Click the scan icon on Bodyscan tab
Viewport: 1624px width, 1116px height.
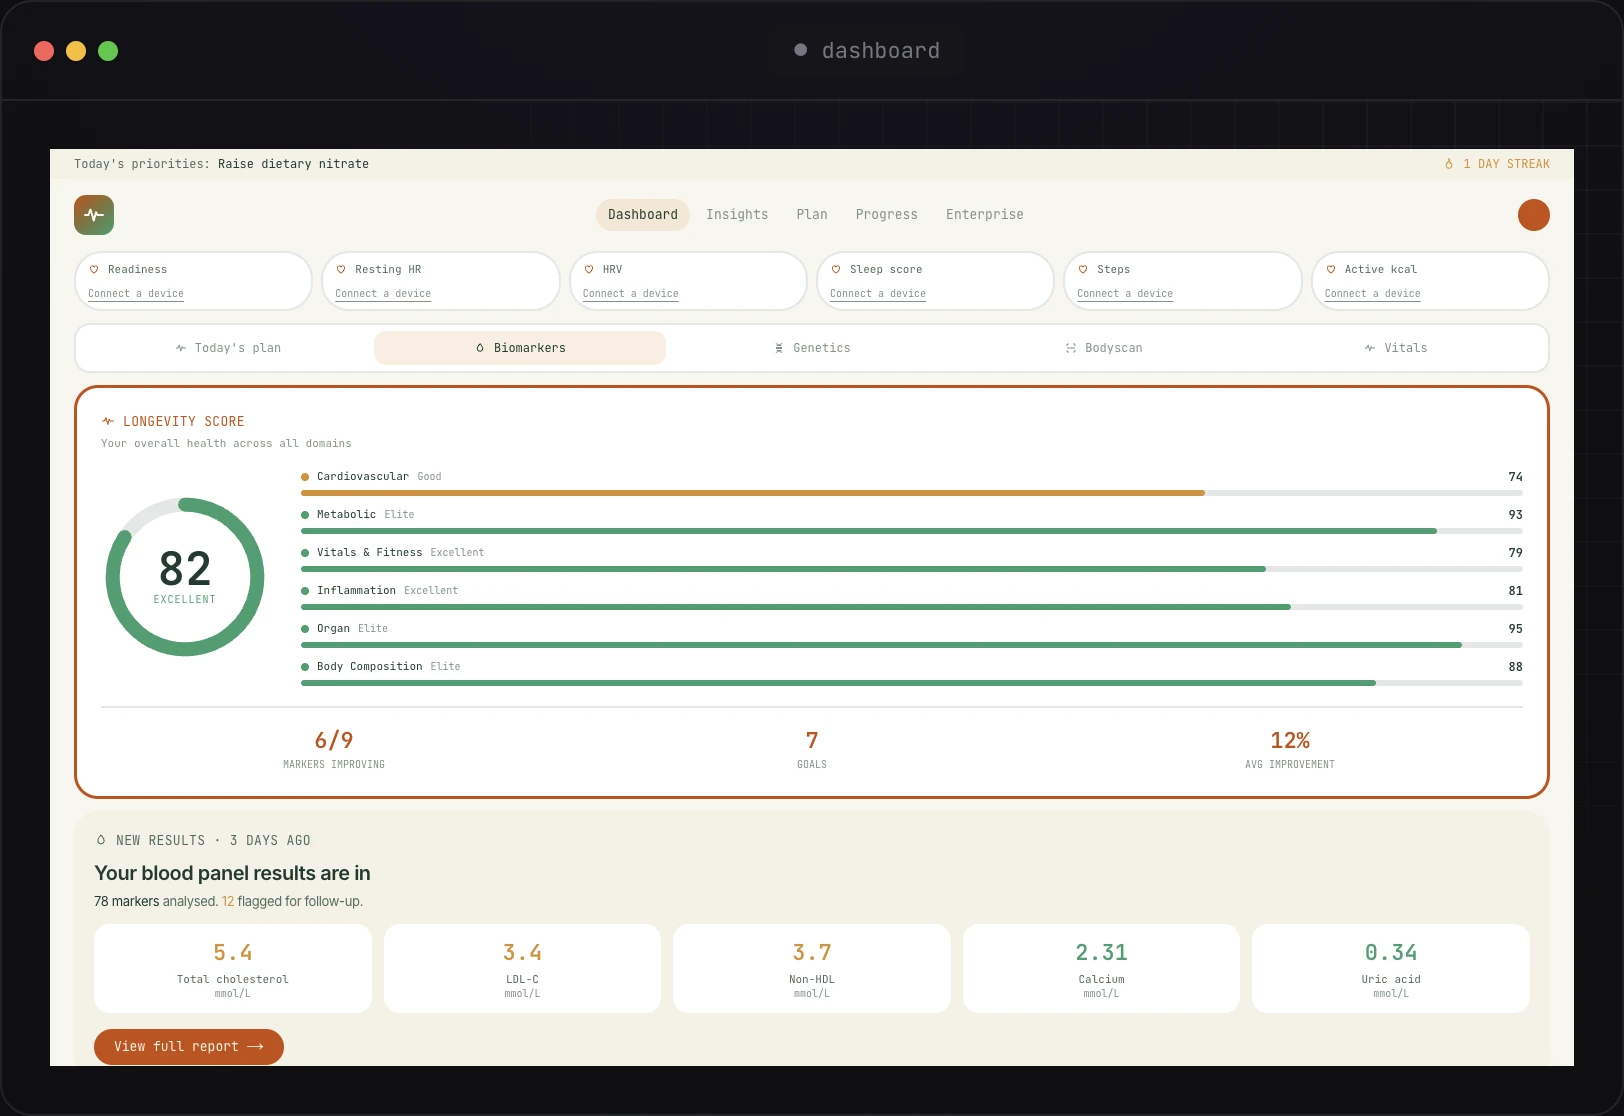click(1071, 348)
